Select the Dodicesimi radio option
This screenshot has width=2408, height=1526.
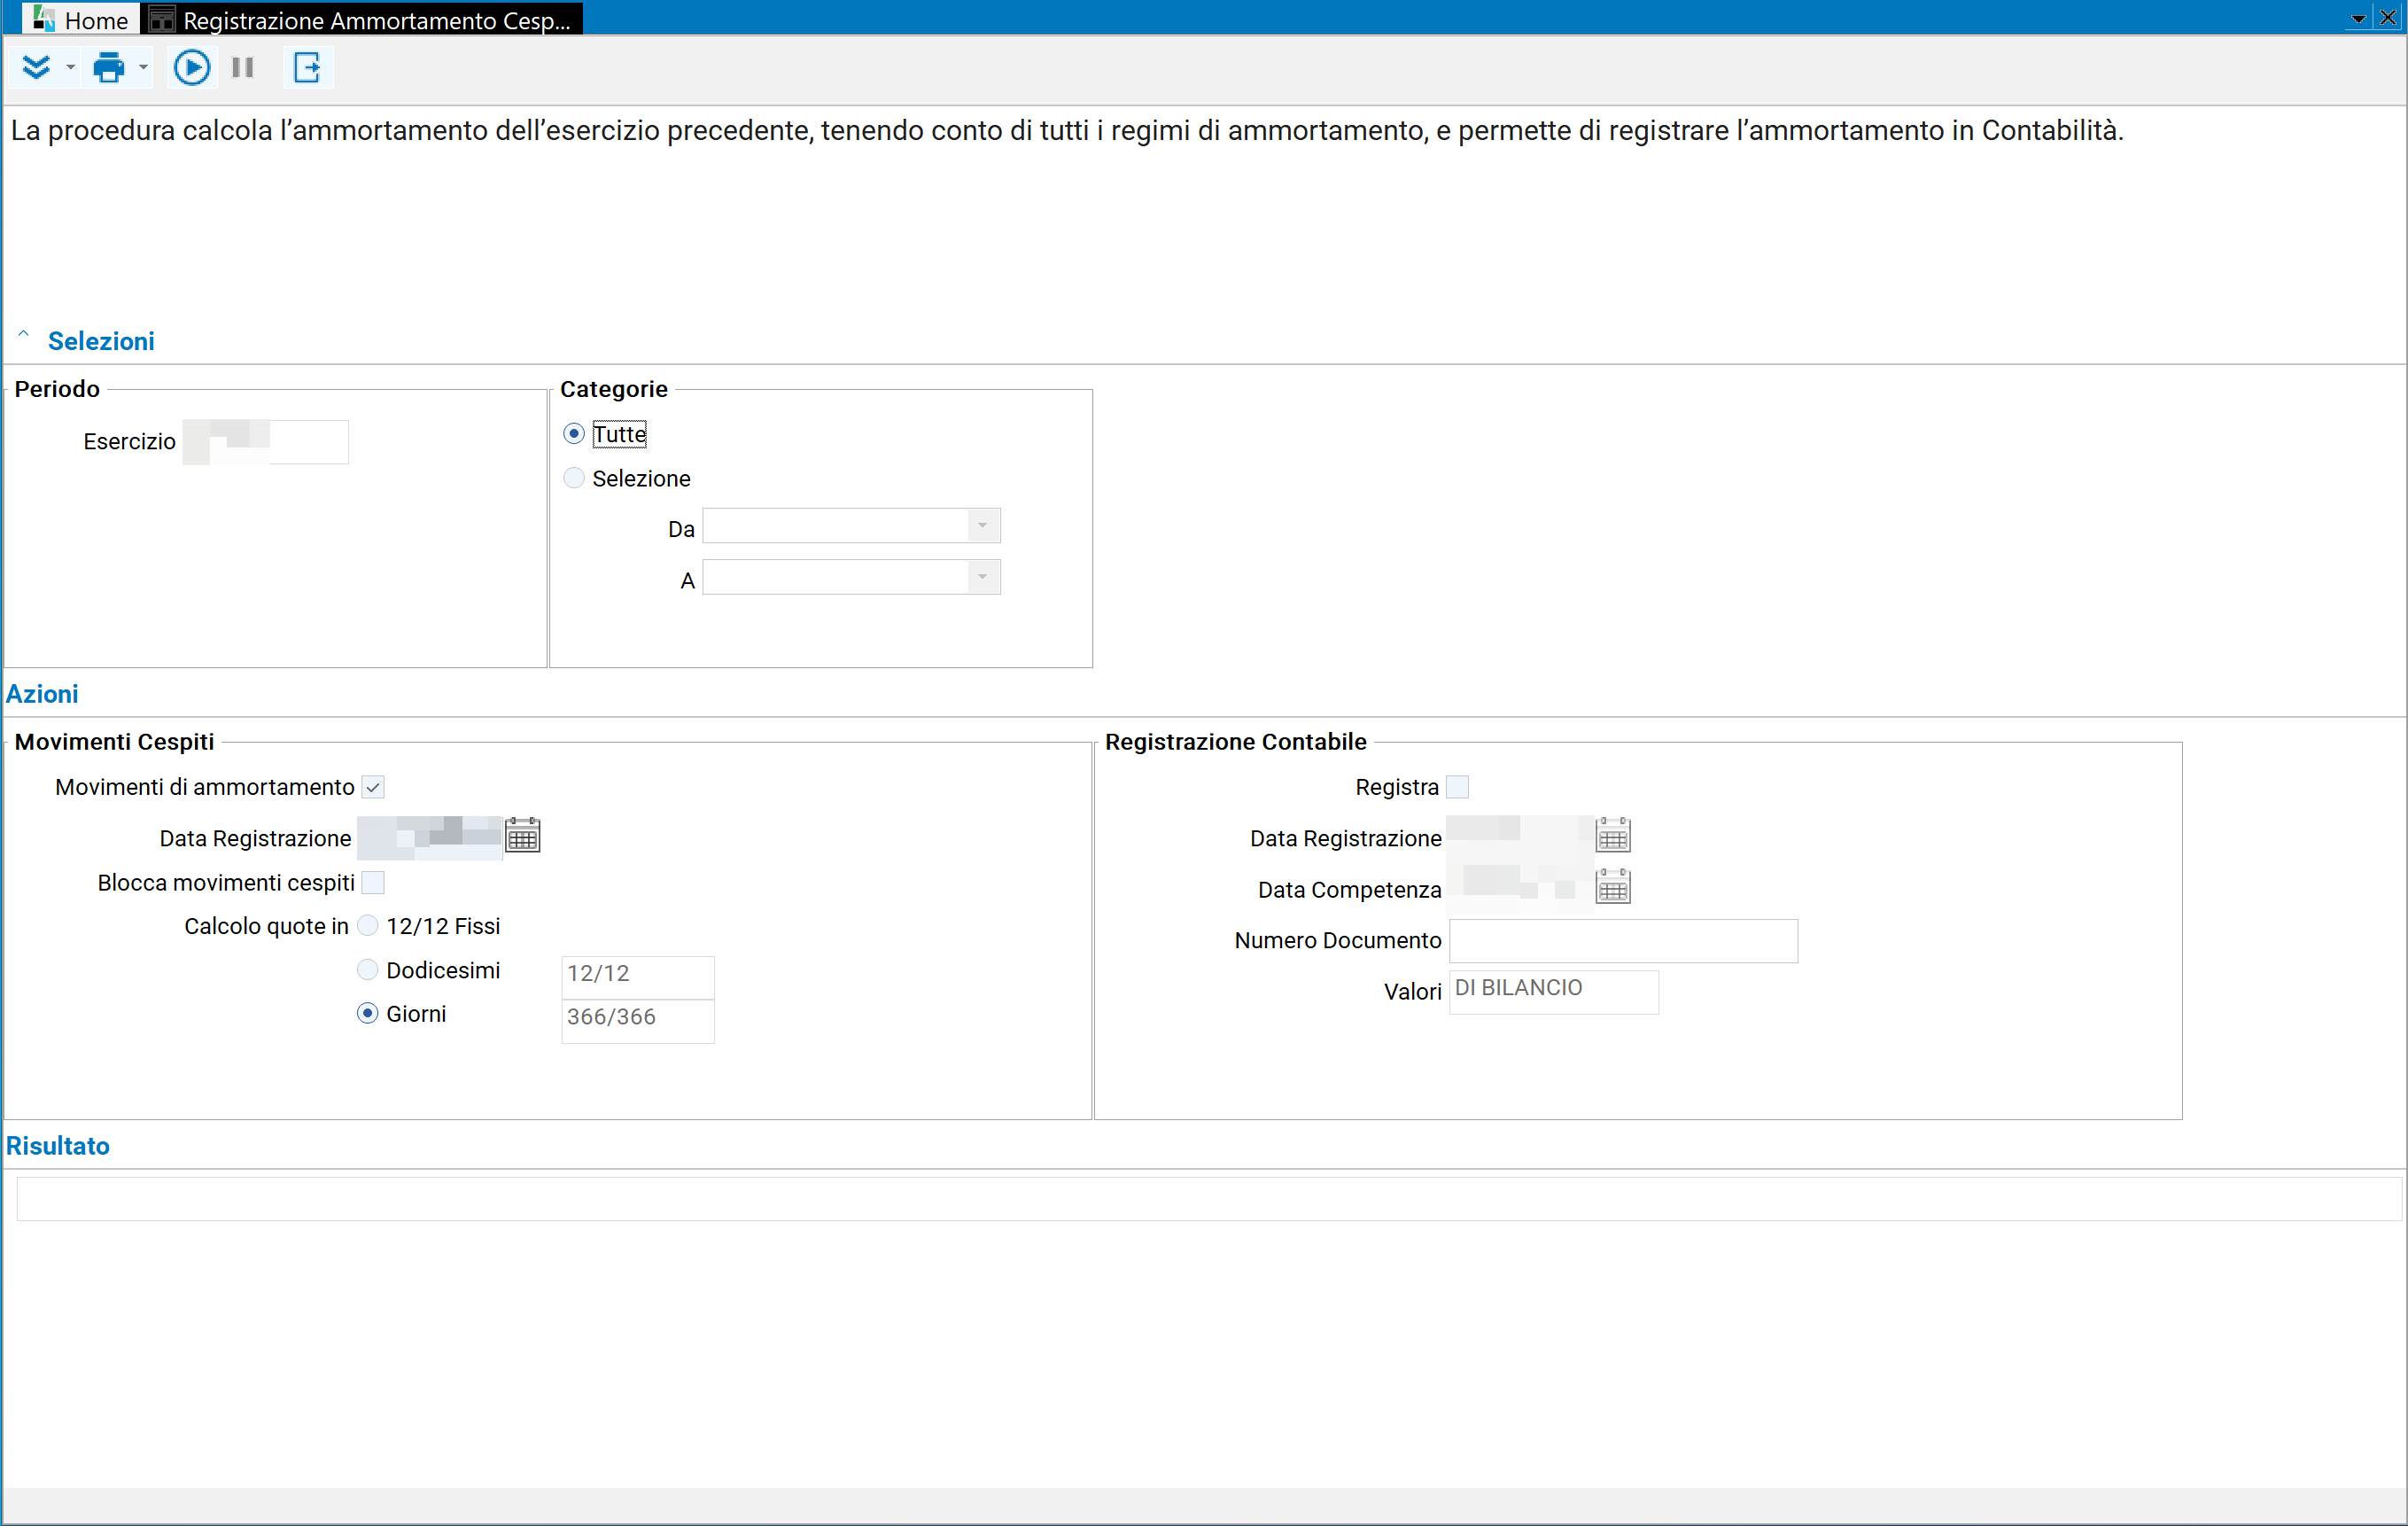click(x=368, y=969)
